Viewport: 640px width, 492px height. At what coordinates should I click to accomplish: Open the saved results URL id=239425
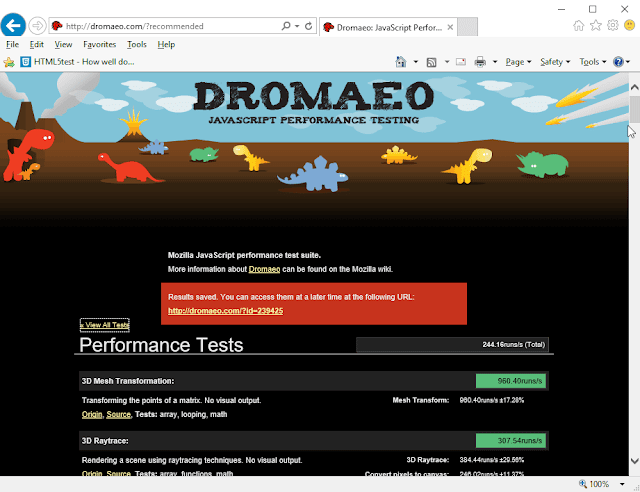point(225,311)
